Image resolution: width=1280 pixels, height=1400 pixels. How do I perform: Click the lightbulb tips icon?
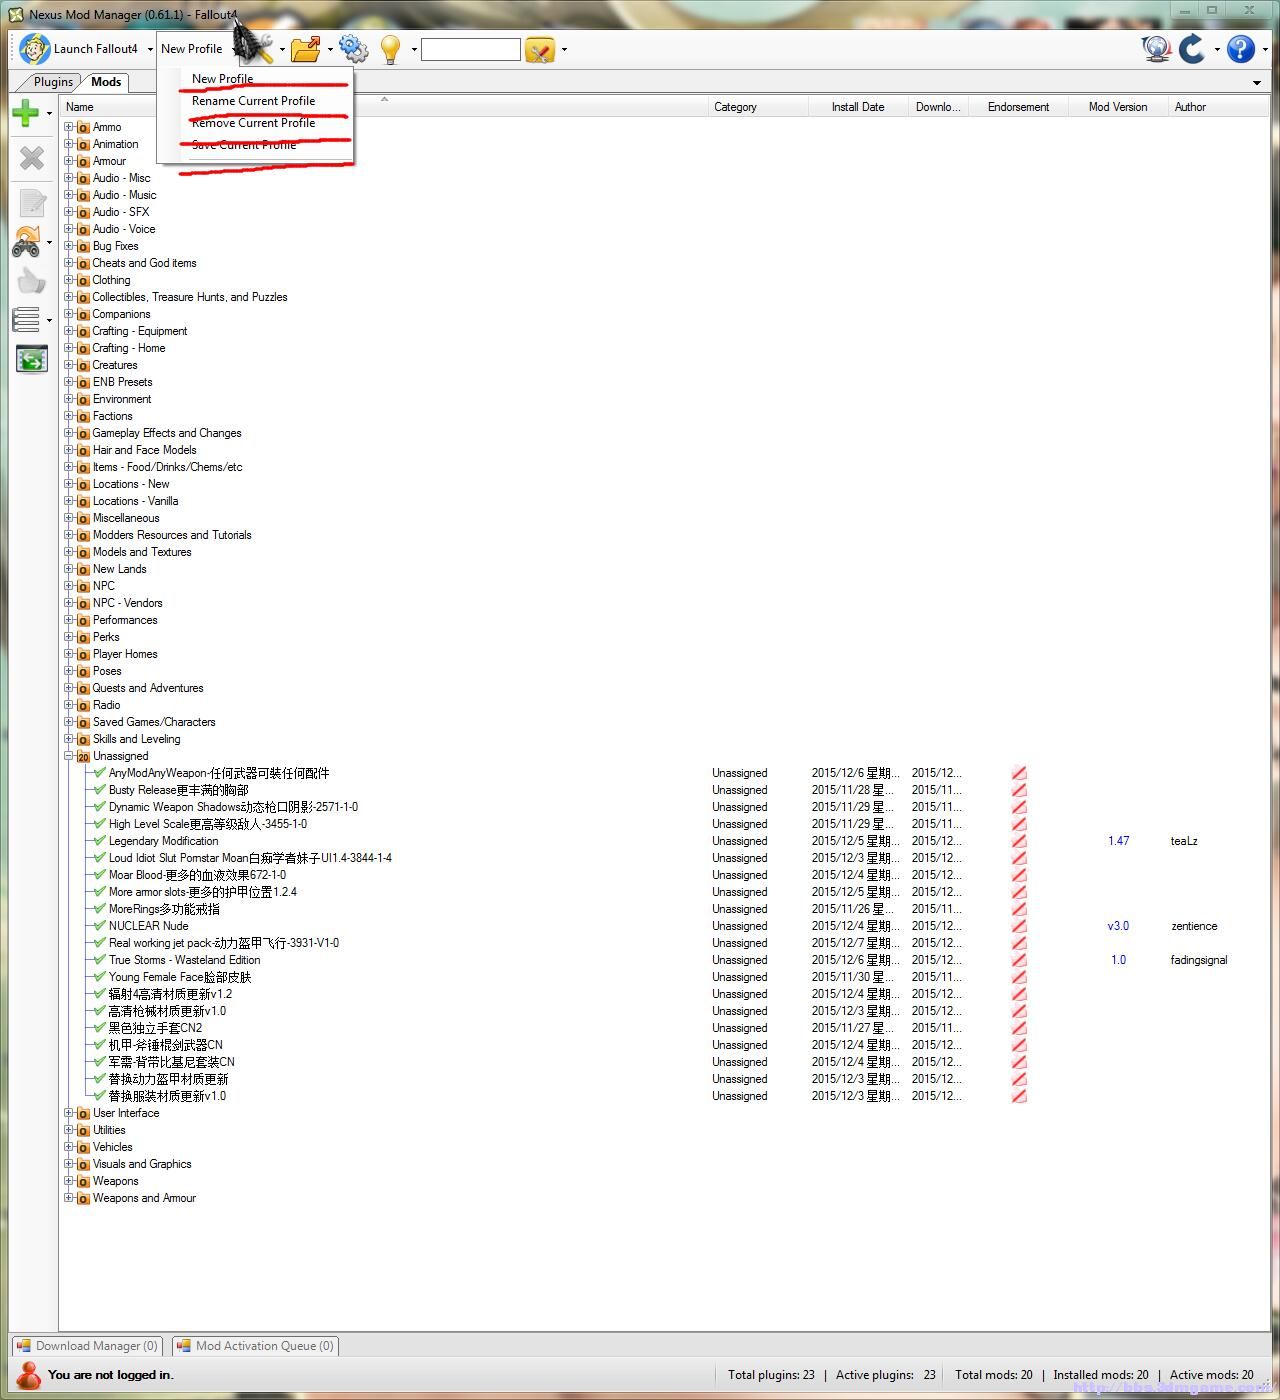point(391,48)
